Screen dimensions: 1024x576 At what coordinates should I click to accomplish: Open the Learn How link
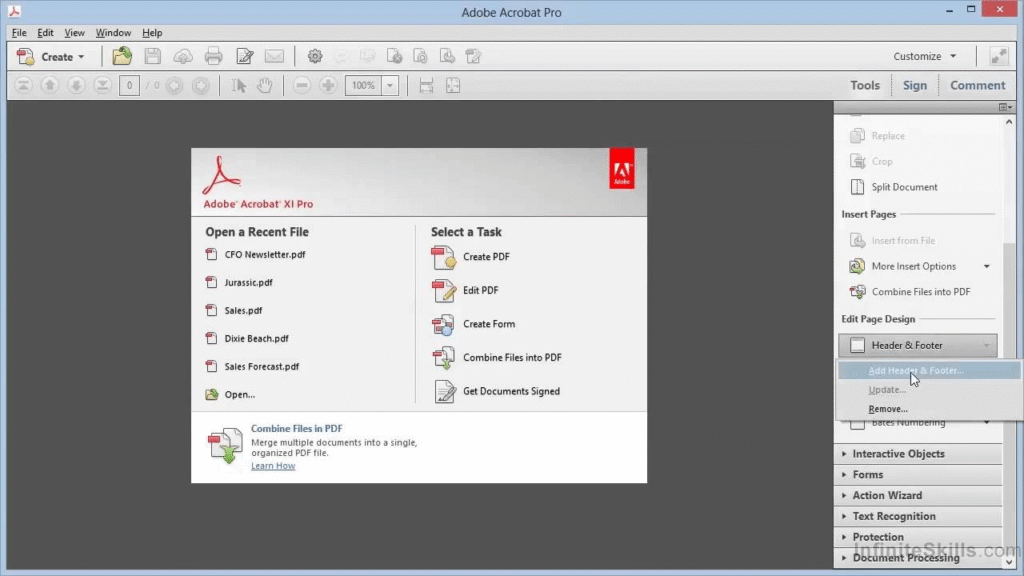click(x=272, y=465)
